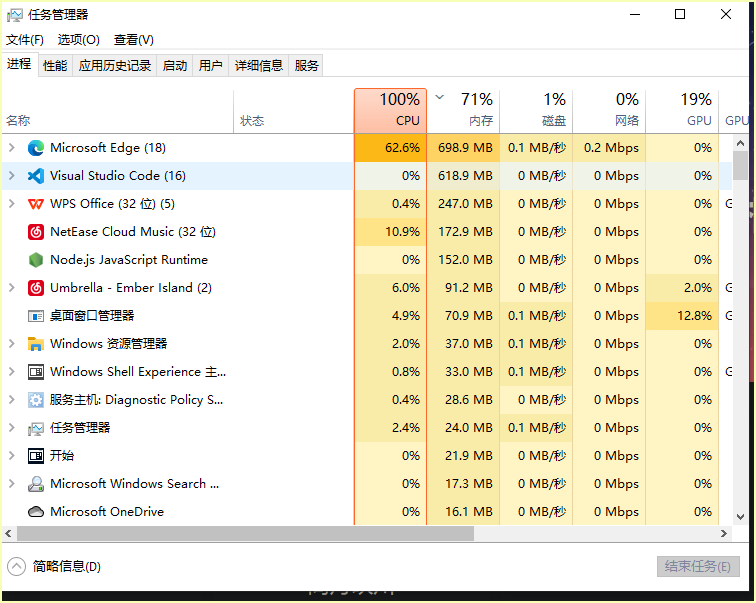Click the Microsoft OneDrive cloud icon
The height and width of the screenshot is (603, 756).
click(36, 511)
